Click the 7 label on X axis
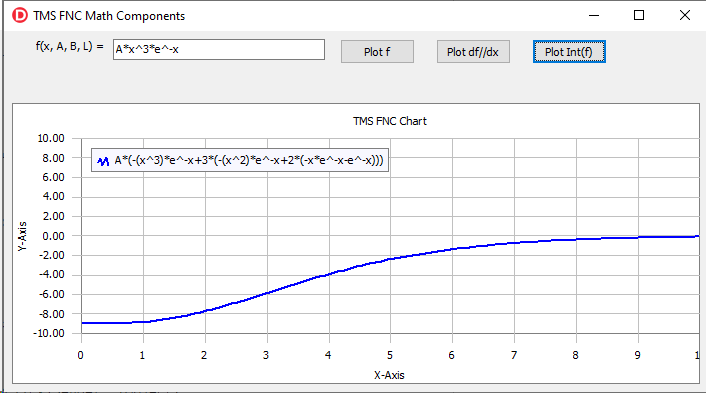The width and height of the screenshot is (706, 393). [514, 355]
